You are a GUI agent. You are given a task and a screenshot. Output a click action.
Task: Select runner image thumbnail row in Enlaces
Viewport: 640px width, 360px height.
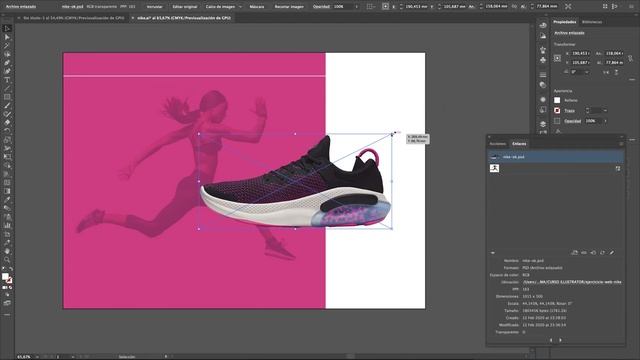click(x=556, y=168)
